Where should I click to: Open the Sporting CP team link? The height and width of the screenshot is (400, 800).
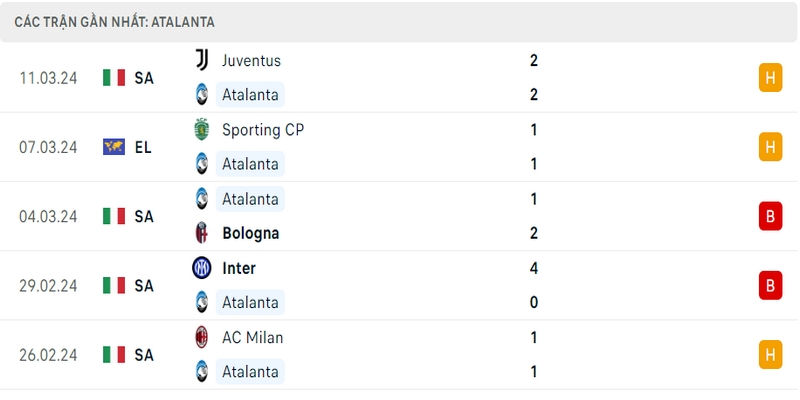click(263, 130)
